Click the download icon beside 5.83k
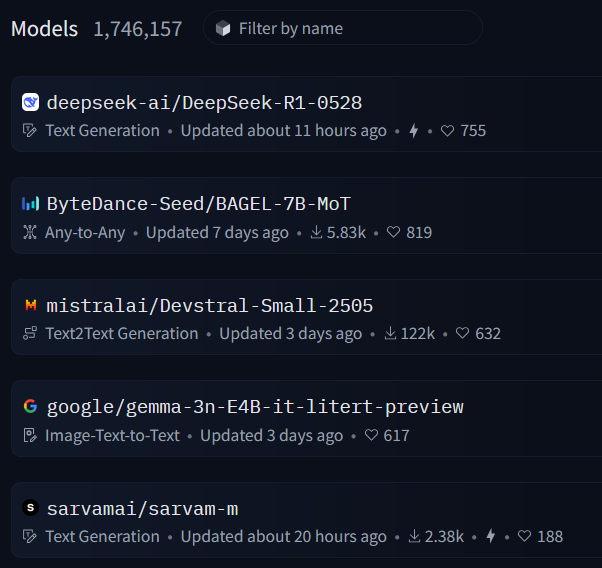Screen dimensions: 602x568 (315, 233)
